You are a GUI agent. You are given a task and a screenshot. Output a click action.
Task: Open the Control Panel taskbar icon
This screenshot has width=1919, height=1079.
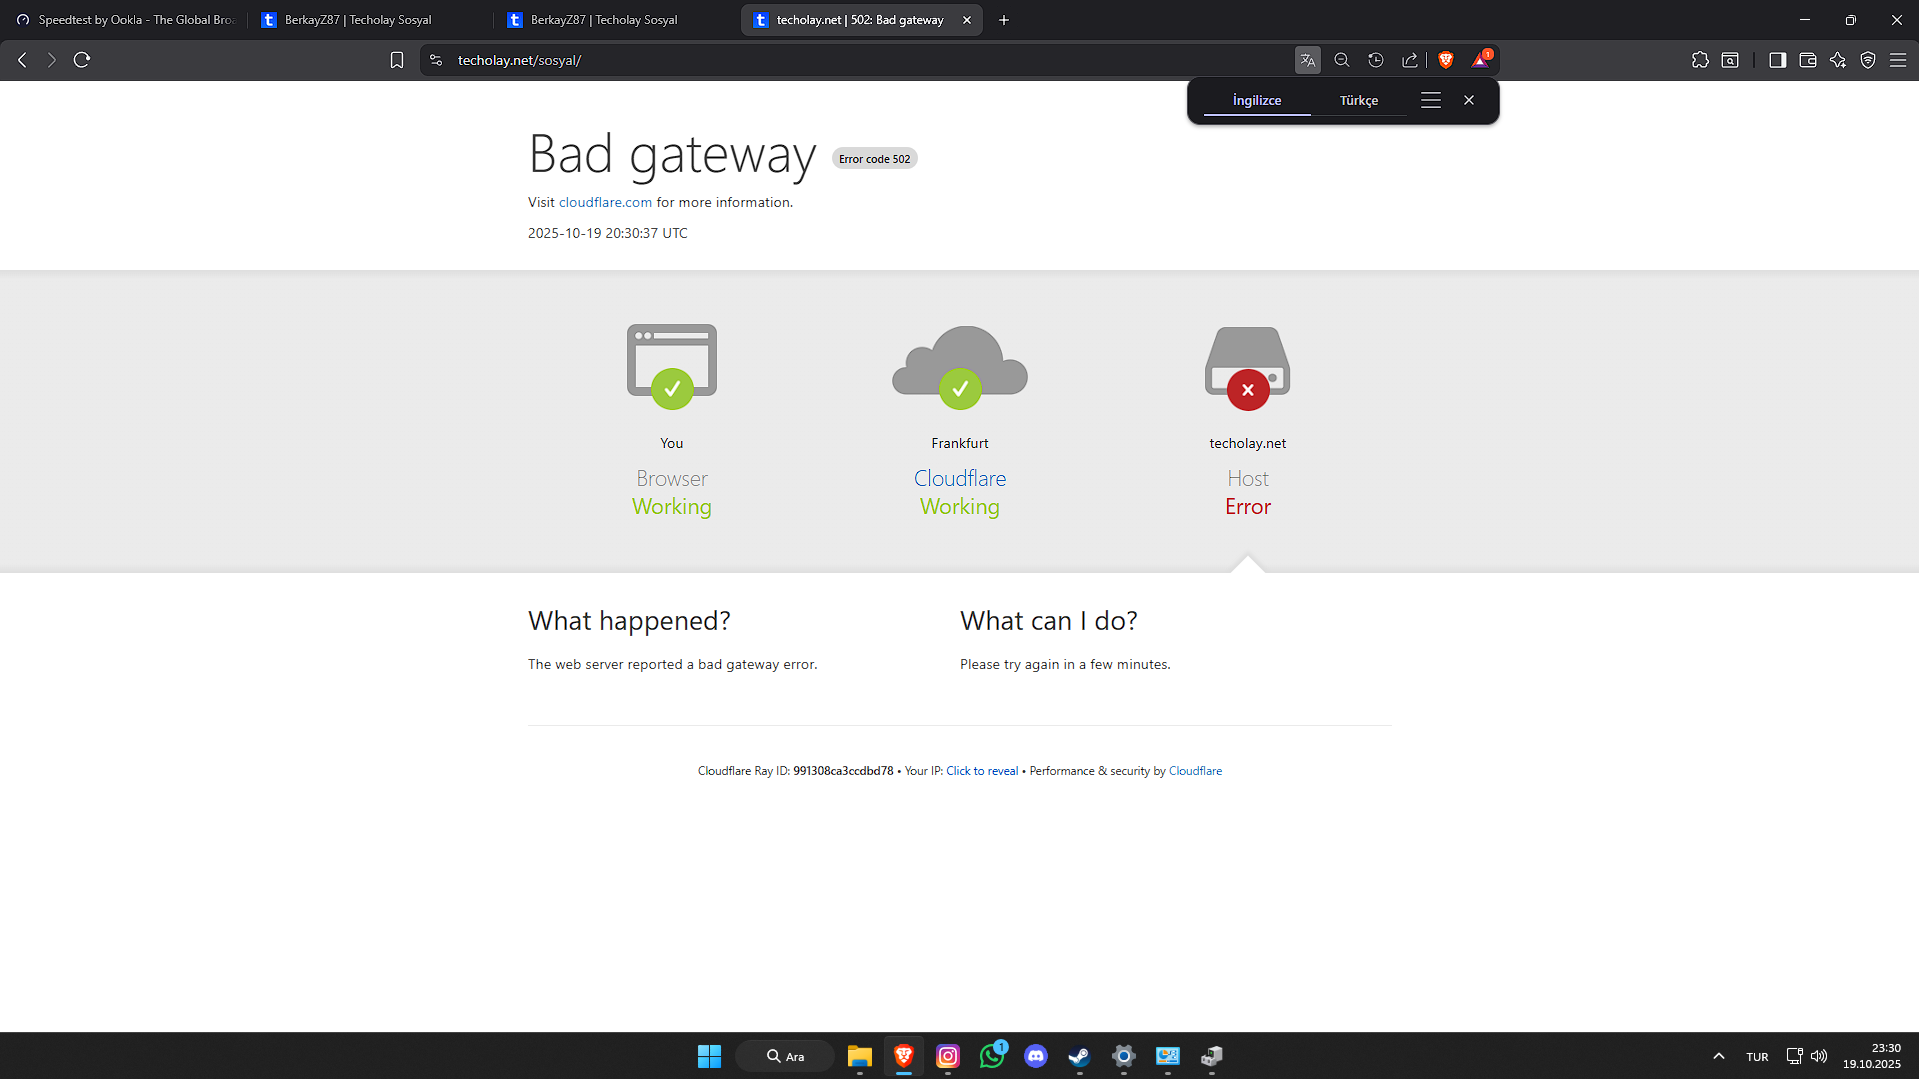(x=1168, y=1056)
